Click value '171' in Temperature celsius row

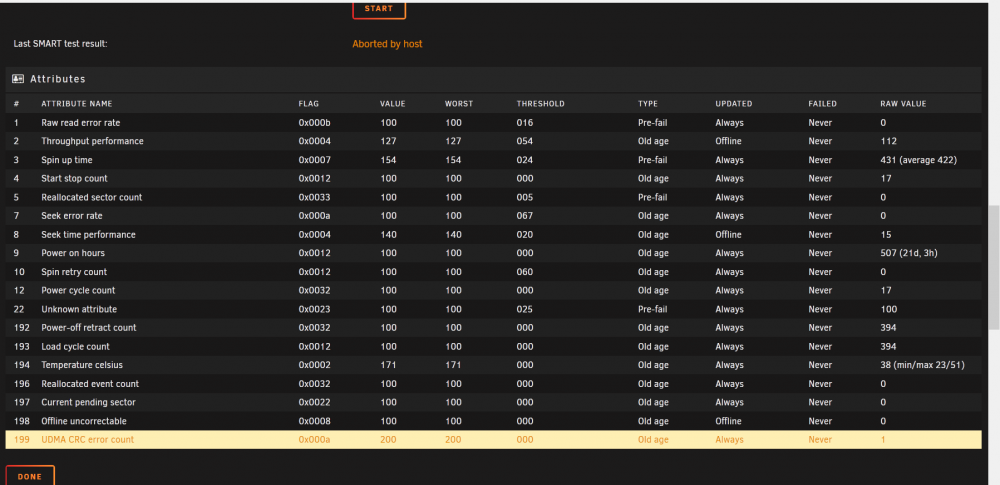click(388, 365)
